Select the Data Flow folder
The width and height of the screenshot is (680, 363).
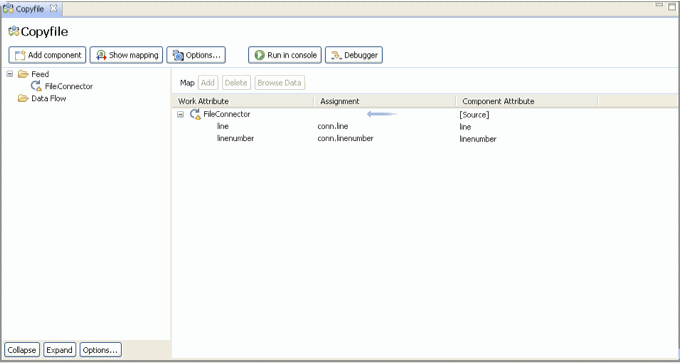tap(49, 98)
